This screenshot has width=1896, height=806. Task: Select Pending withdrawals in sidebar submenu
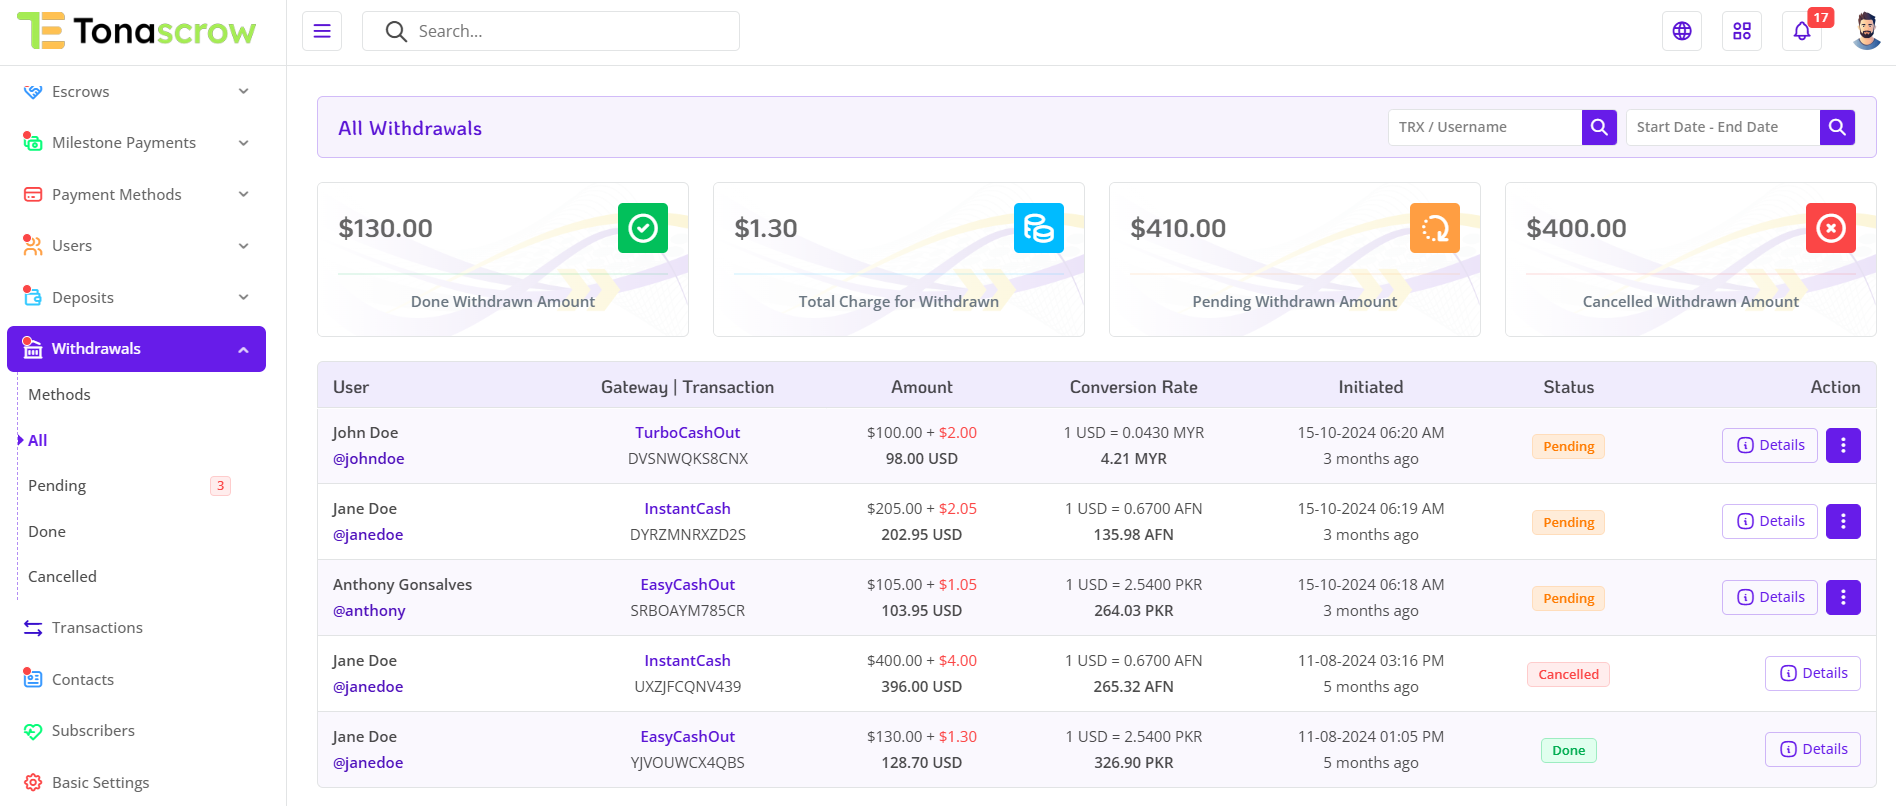[x=57, y=486]
